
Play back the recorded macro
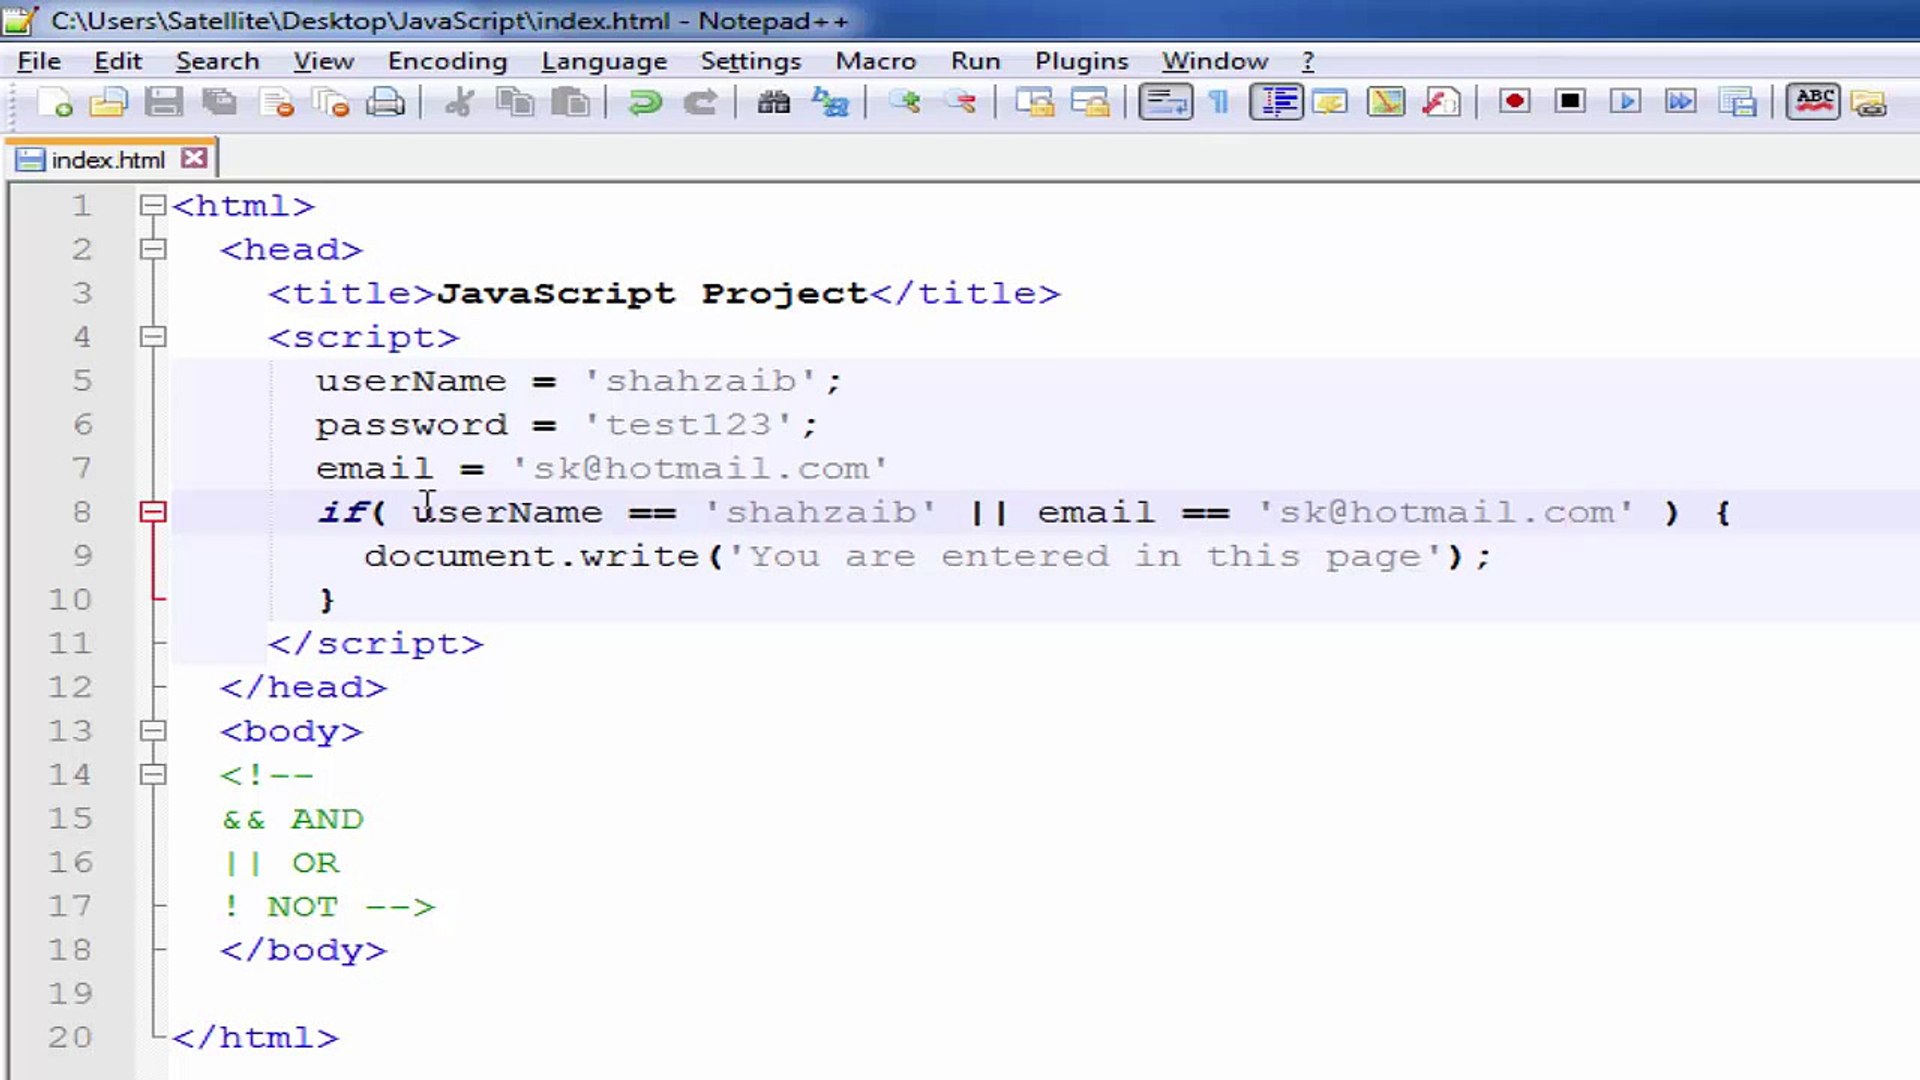[1626, 102]
